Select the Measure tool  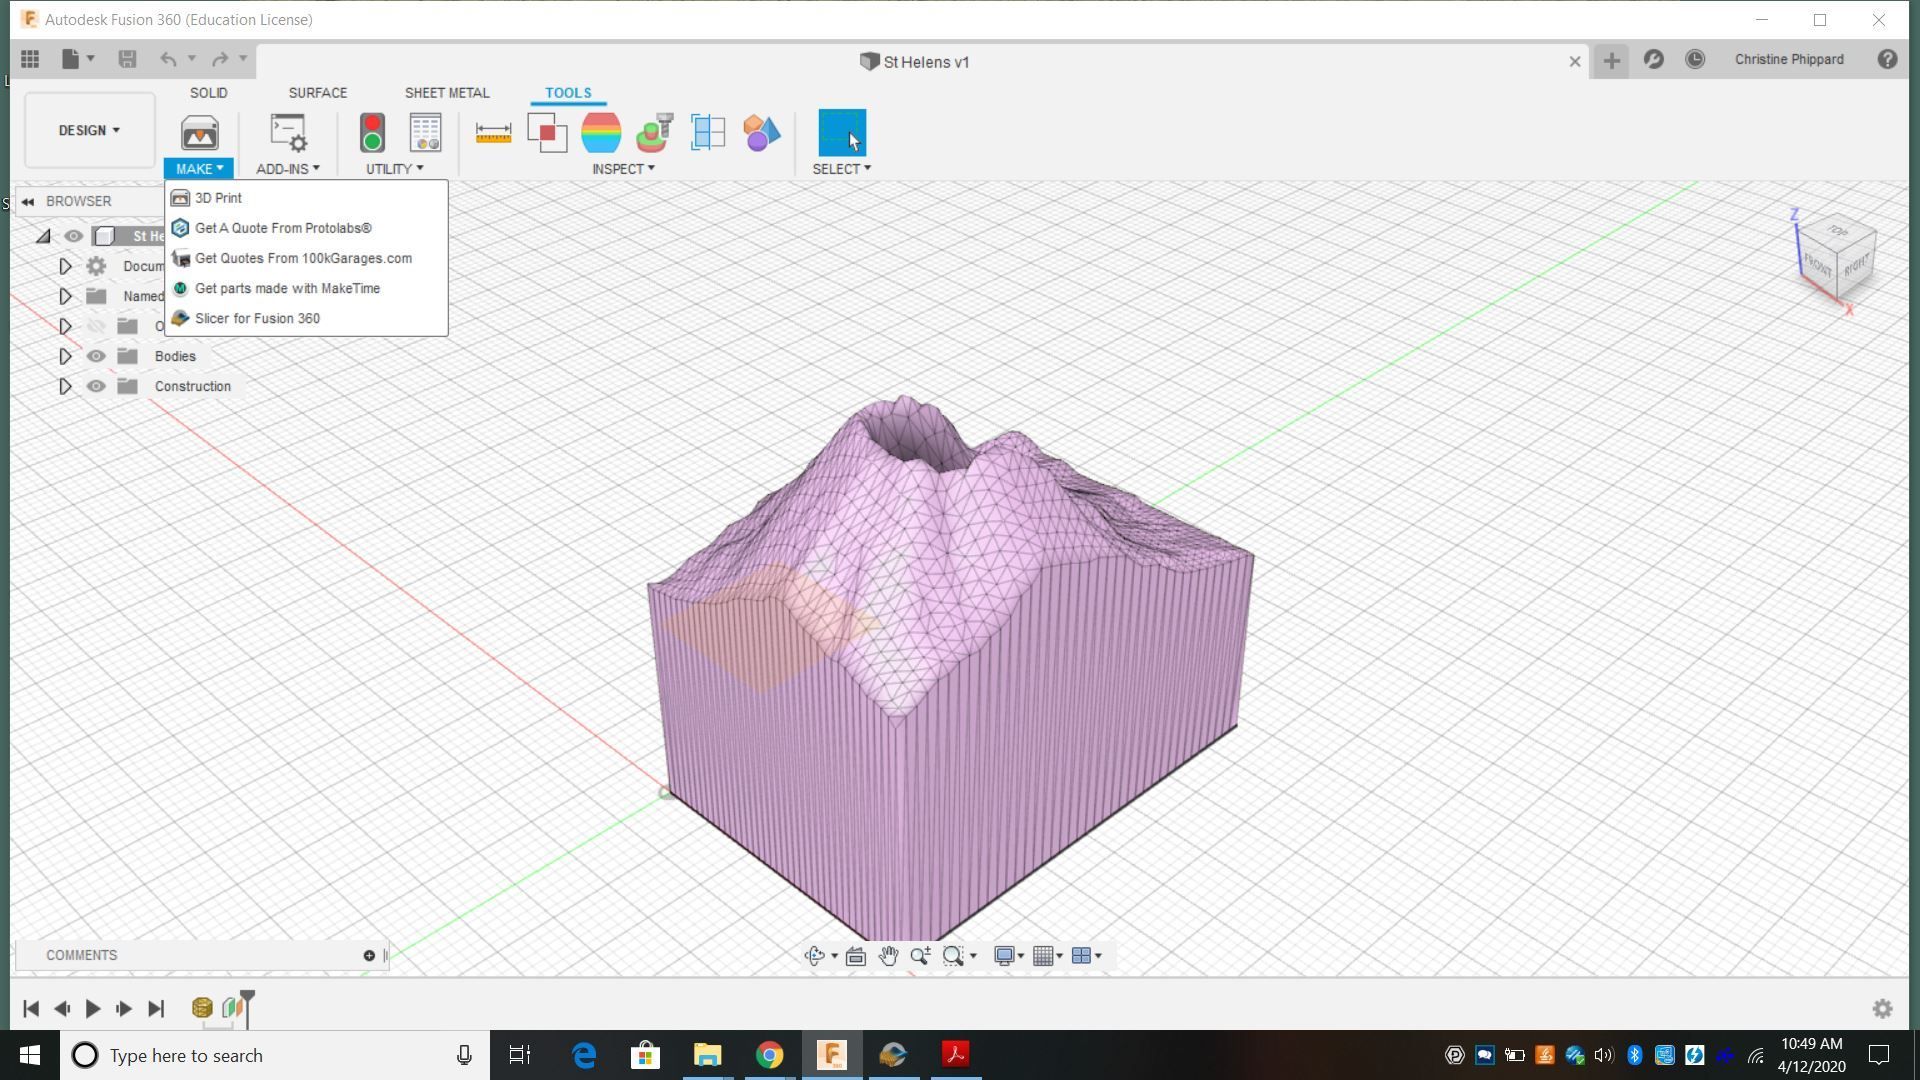492,131
